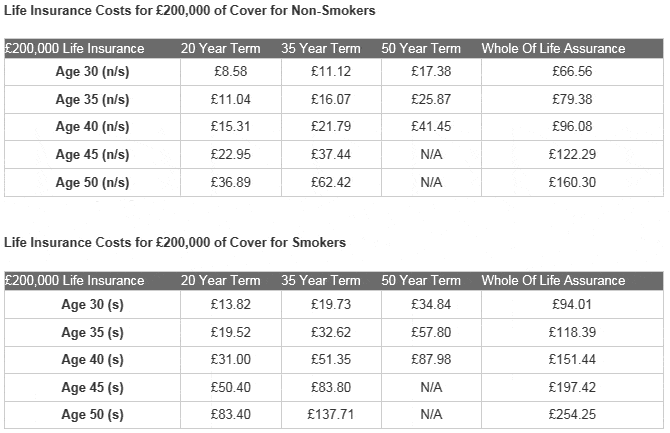Viewport: 670px width, 433px height.
Task: Click the Age 45 (n/s) row label
Action: point(92,154)
